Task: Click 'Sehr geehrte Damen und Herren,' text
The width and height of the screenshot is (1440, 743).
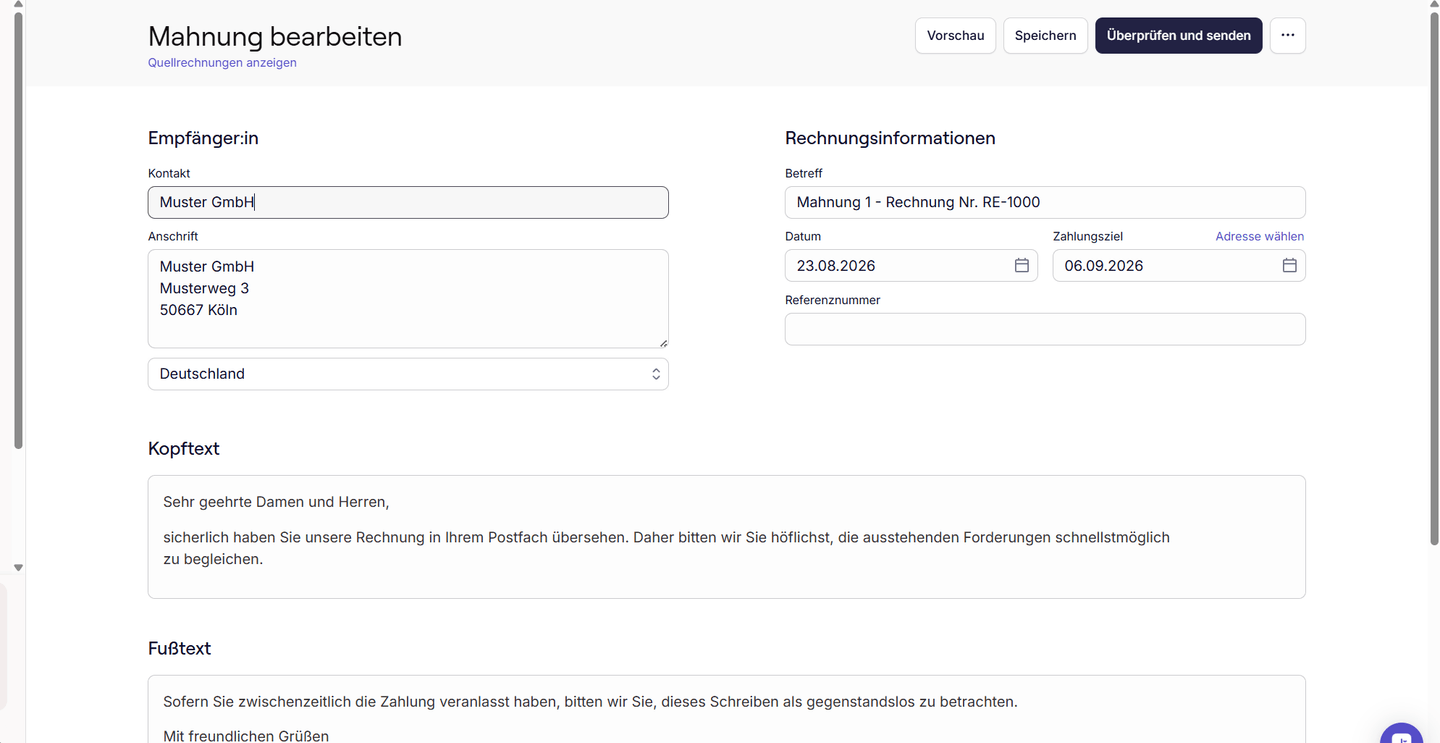Action: pos(276,502)
